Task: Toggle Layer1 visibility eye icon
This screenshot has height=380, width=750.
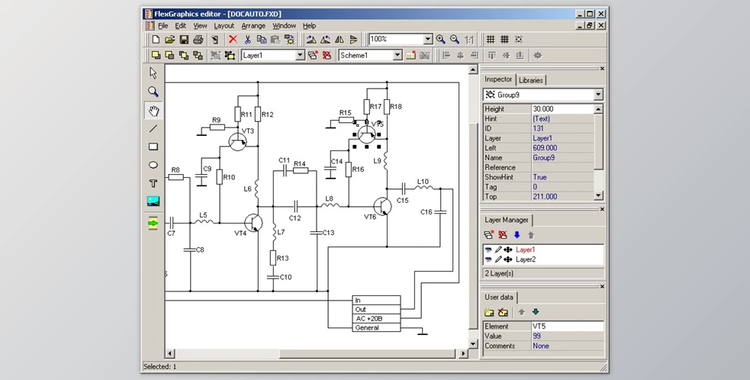Action: tap(488, 250)
